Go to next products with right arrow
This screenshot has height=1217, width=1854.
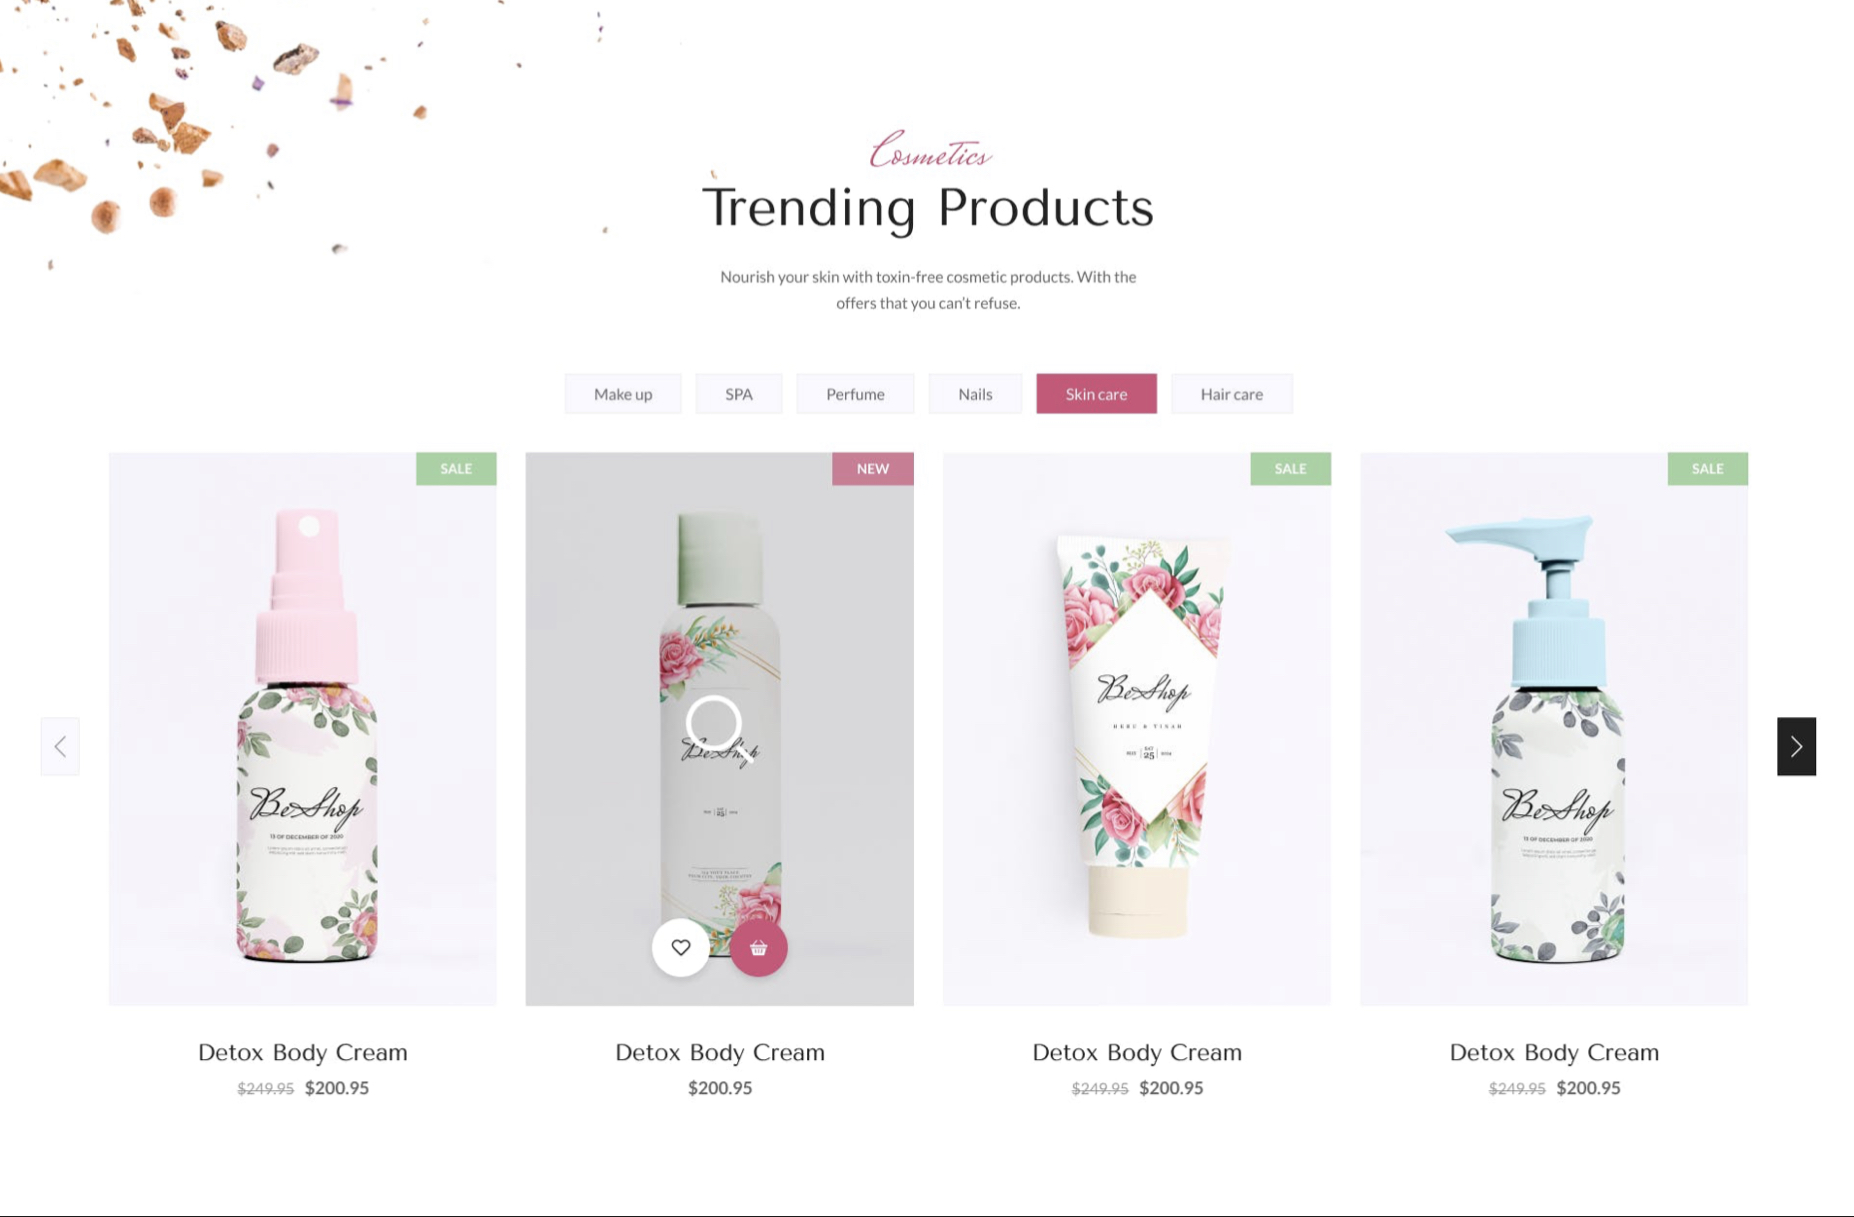[x=1796, y=746]
